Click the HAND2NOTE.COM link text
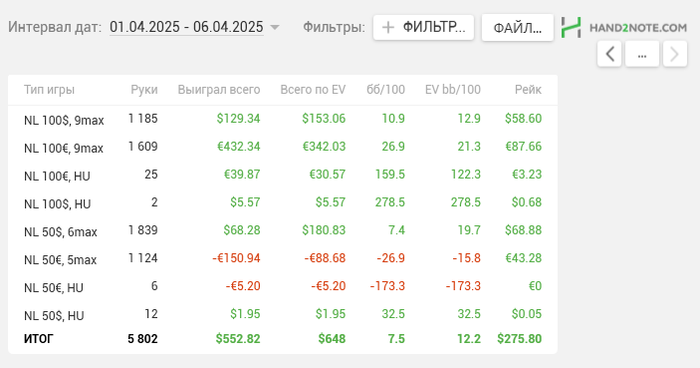 pos(638,28)
